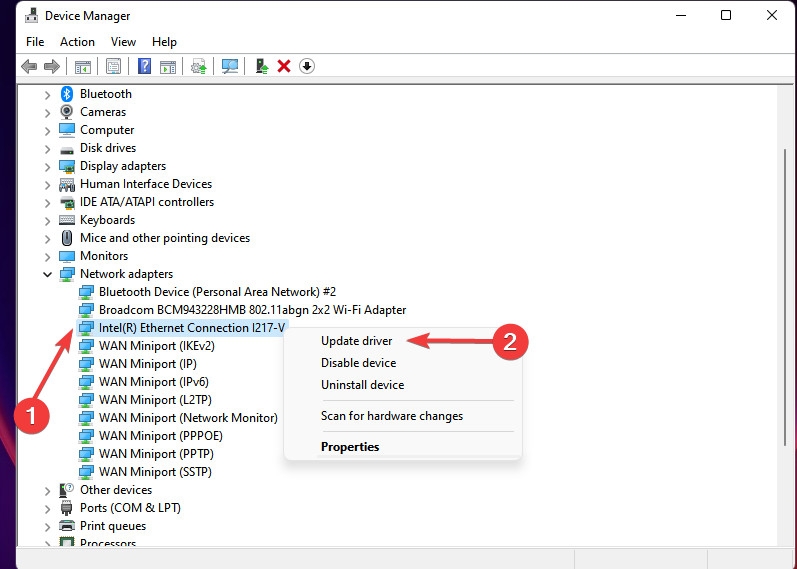Click the Network adapters category icon
The height and width of the screenshot is (569, 797).
pyautogui.click(x=67, y=274)
